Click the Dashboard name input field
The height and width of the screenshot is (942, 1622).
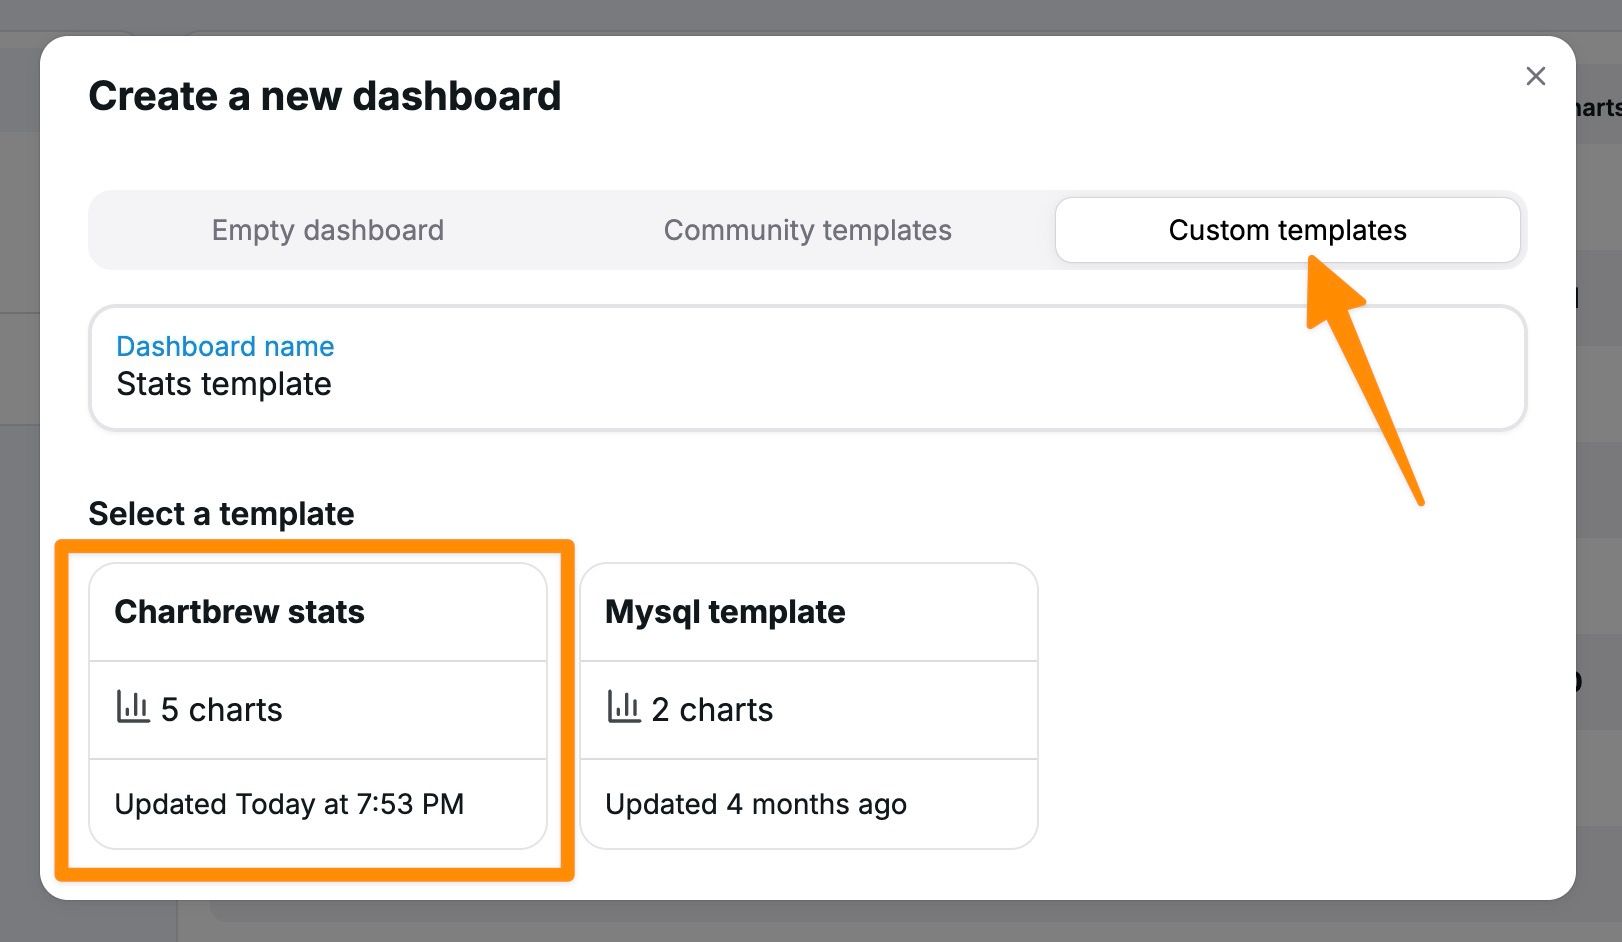pyautogui.click(x=800, y=385)
